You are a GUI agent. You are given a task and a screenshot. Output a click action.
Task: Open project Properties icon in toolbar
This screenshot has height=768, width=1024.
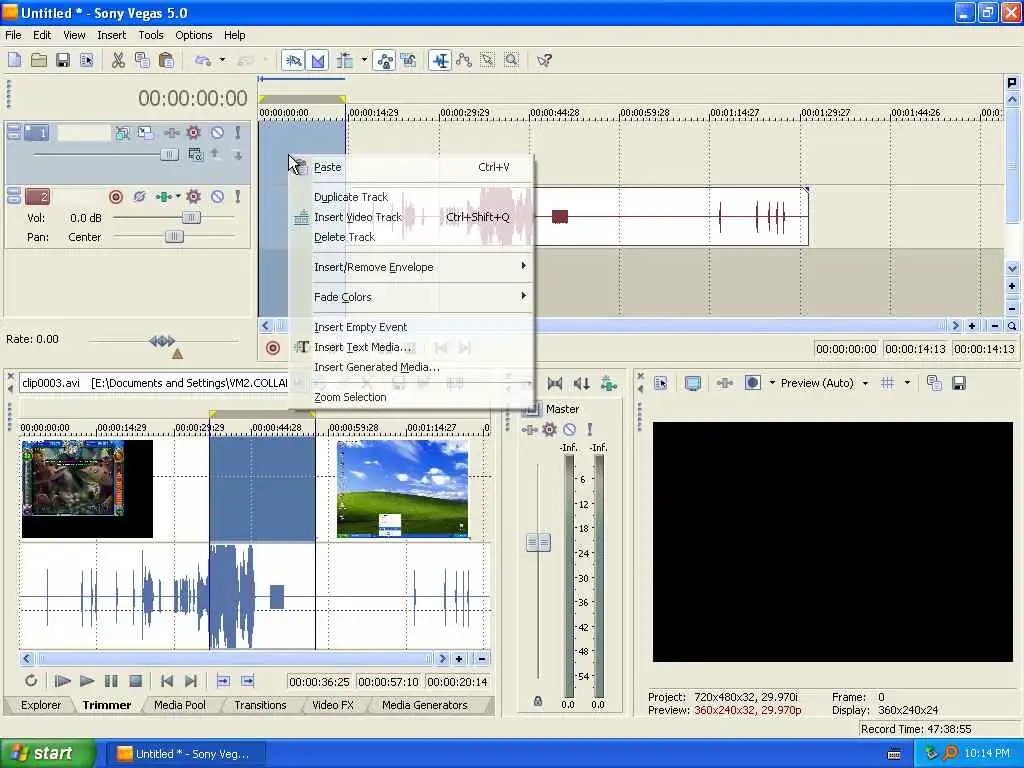pos(86,60)
